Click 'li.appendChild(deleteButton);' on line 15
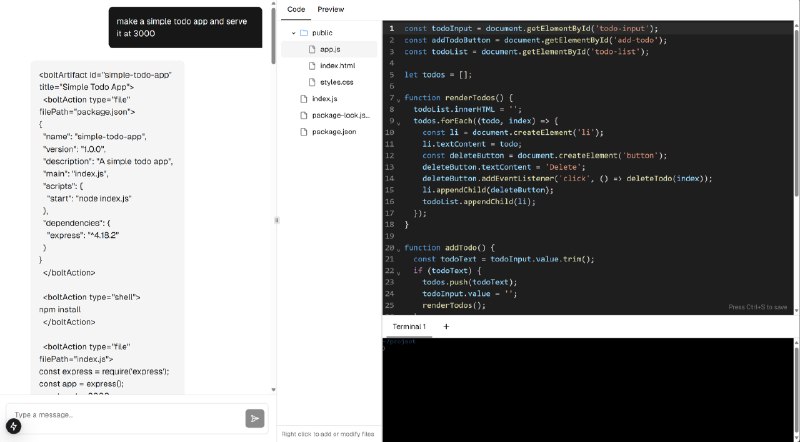 click(488, 190)
